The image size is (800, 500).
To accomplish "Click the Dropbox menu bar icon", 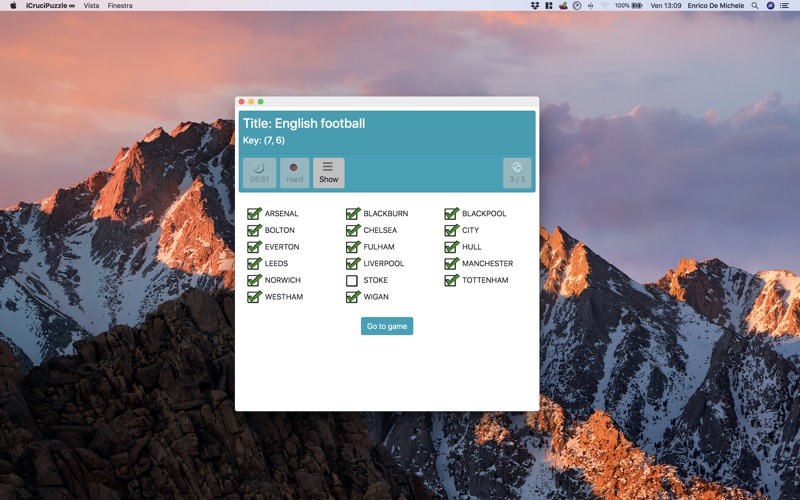I will click(535, 6).
